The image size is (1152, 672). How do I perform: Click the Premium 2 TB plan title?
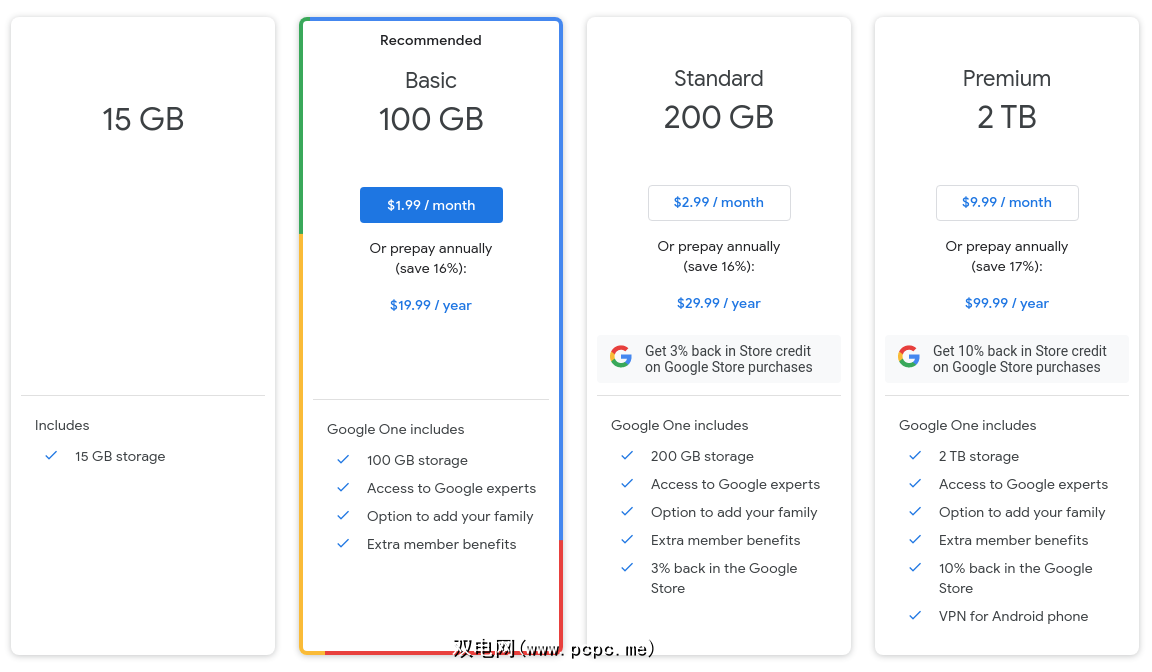click(x=1007, y=100)
